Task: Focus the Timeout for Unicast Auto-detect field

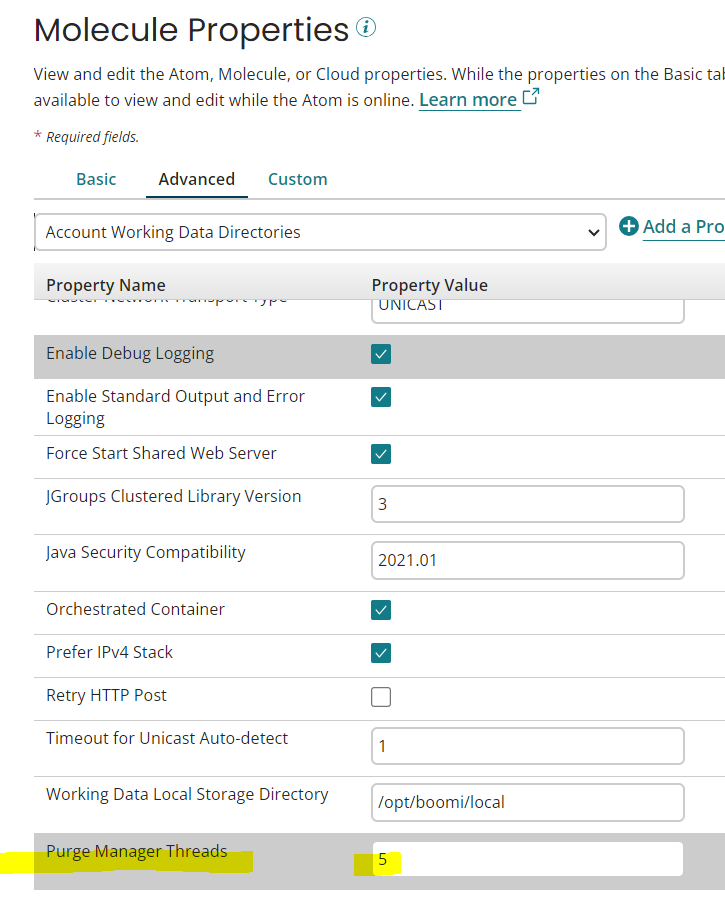Action: [527, 746]
